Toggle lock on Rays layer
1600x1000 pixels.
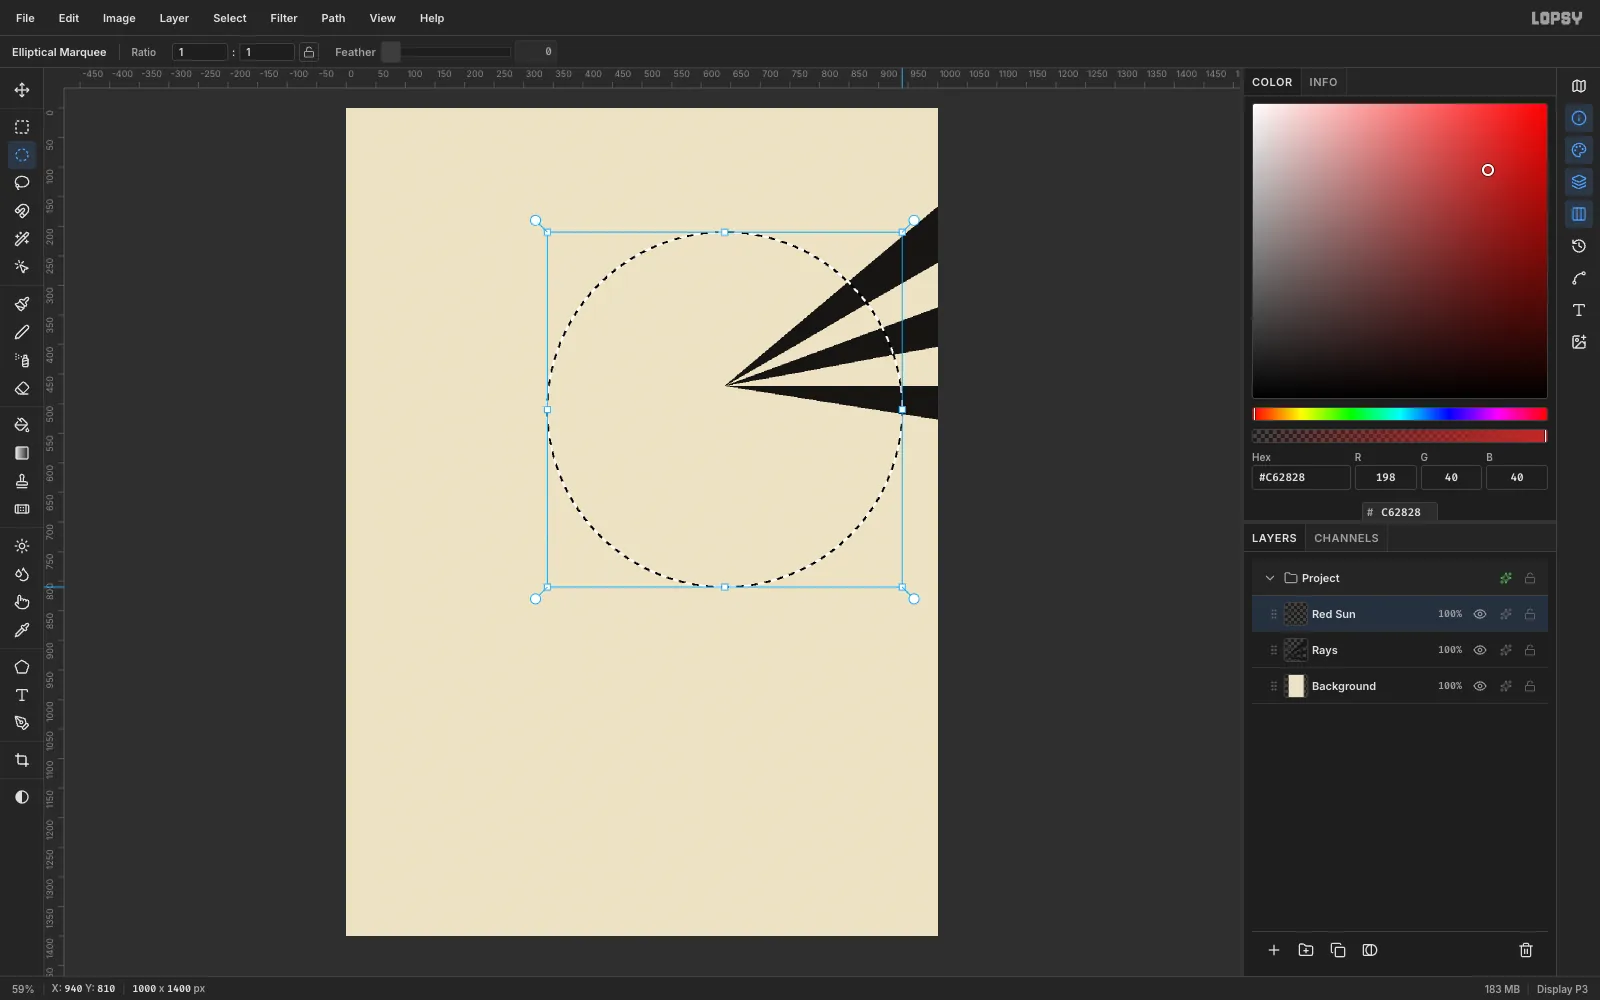click(1530, 650)
